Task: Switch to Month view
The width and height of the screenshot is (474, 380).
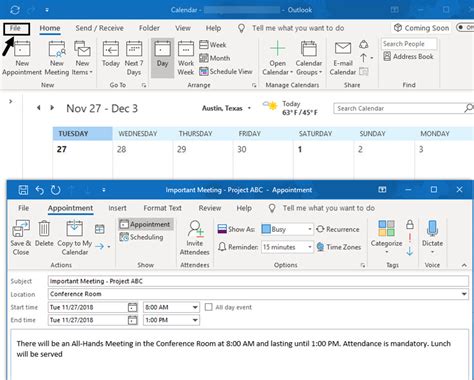Action: [215, 58]
